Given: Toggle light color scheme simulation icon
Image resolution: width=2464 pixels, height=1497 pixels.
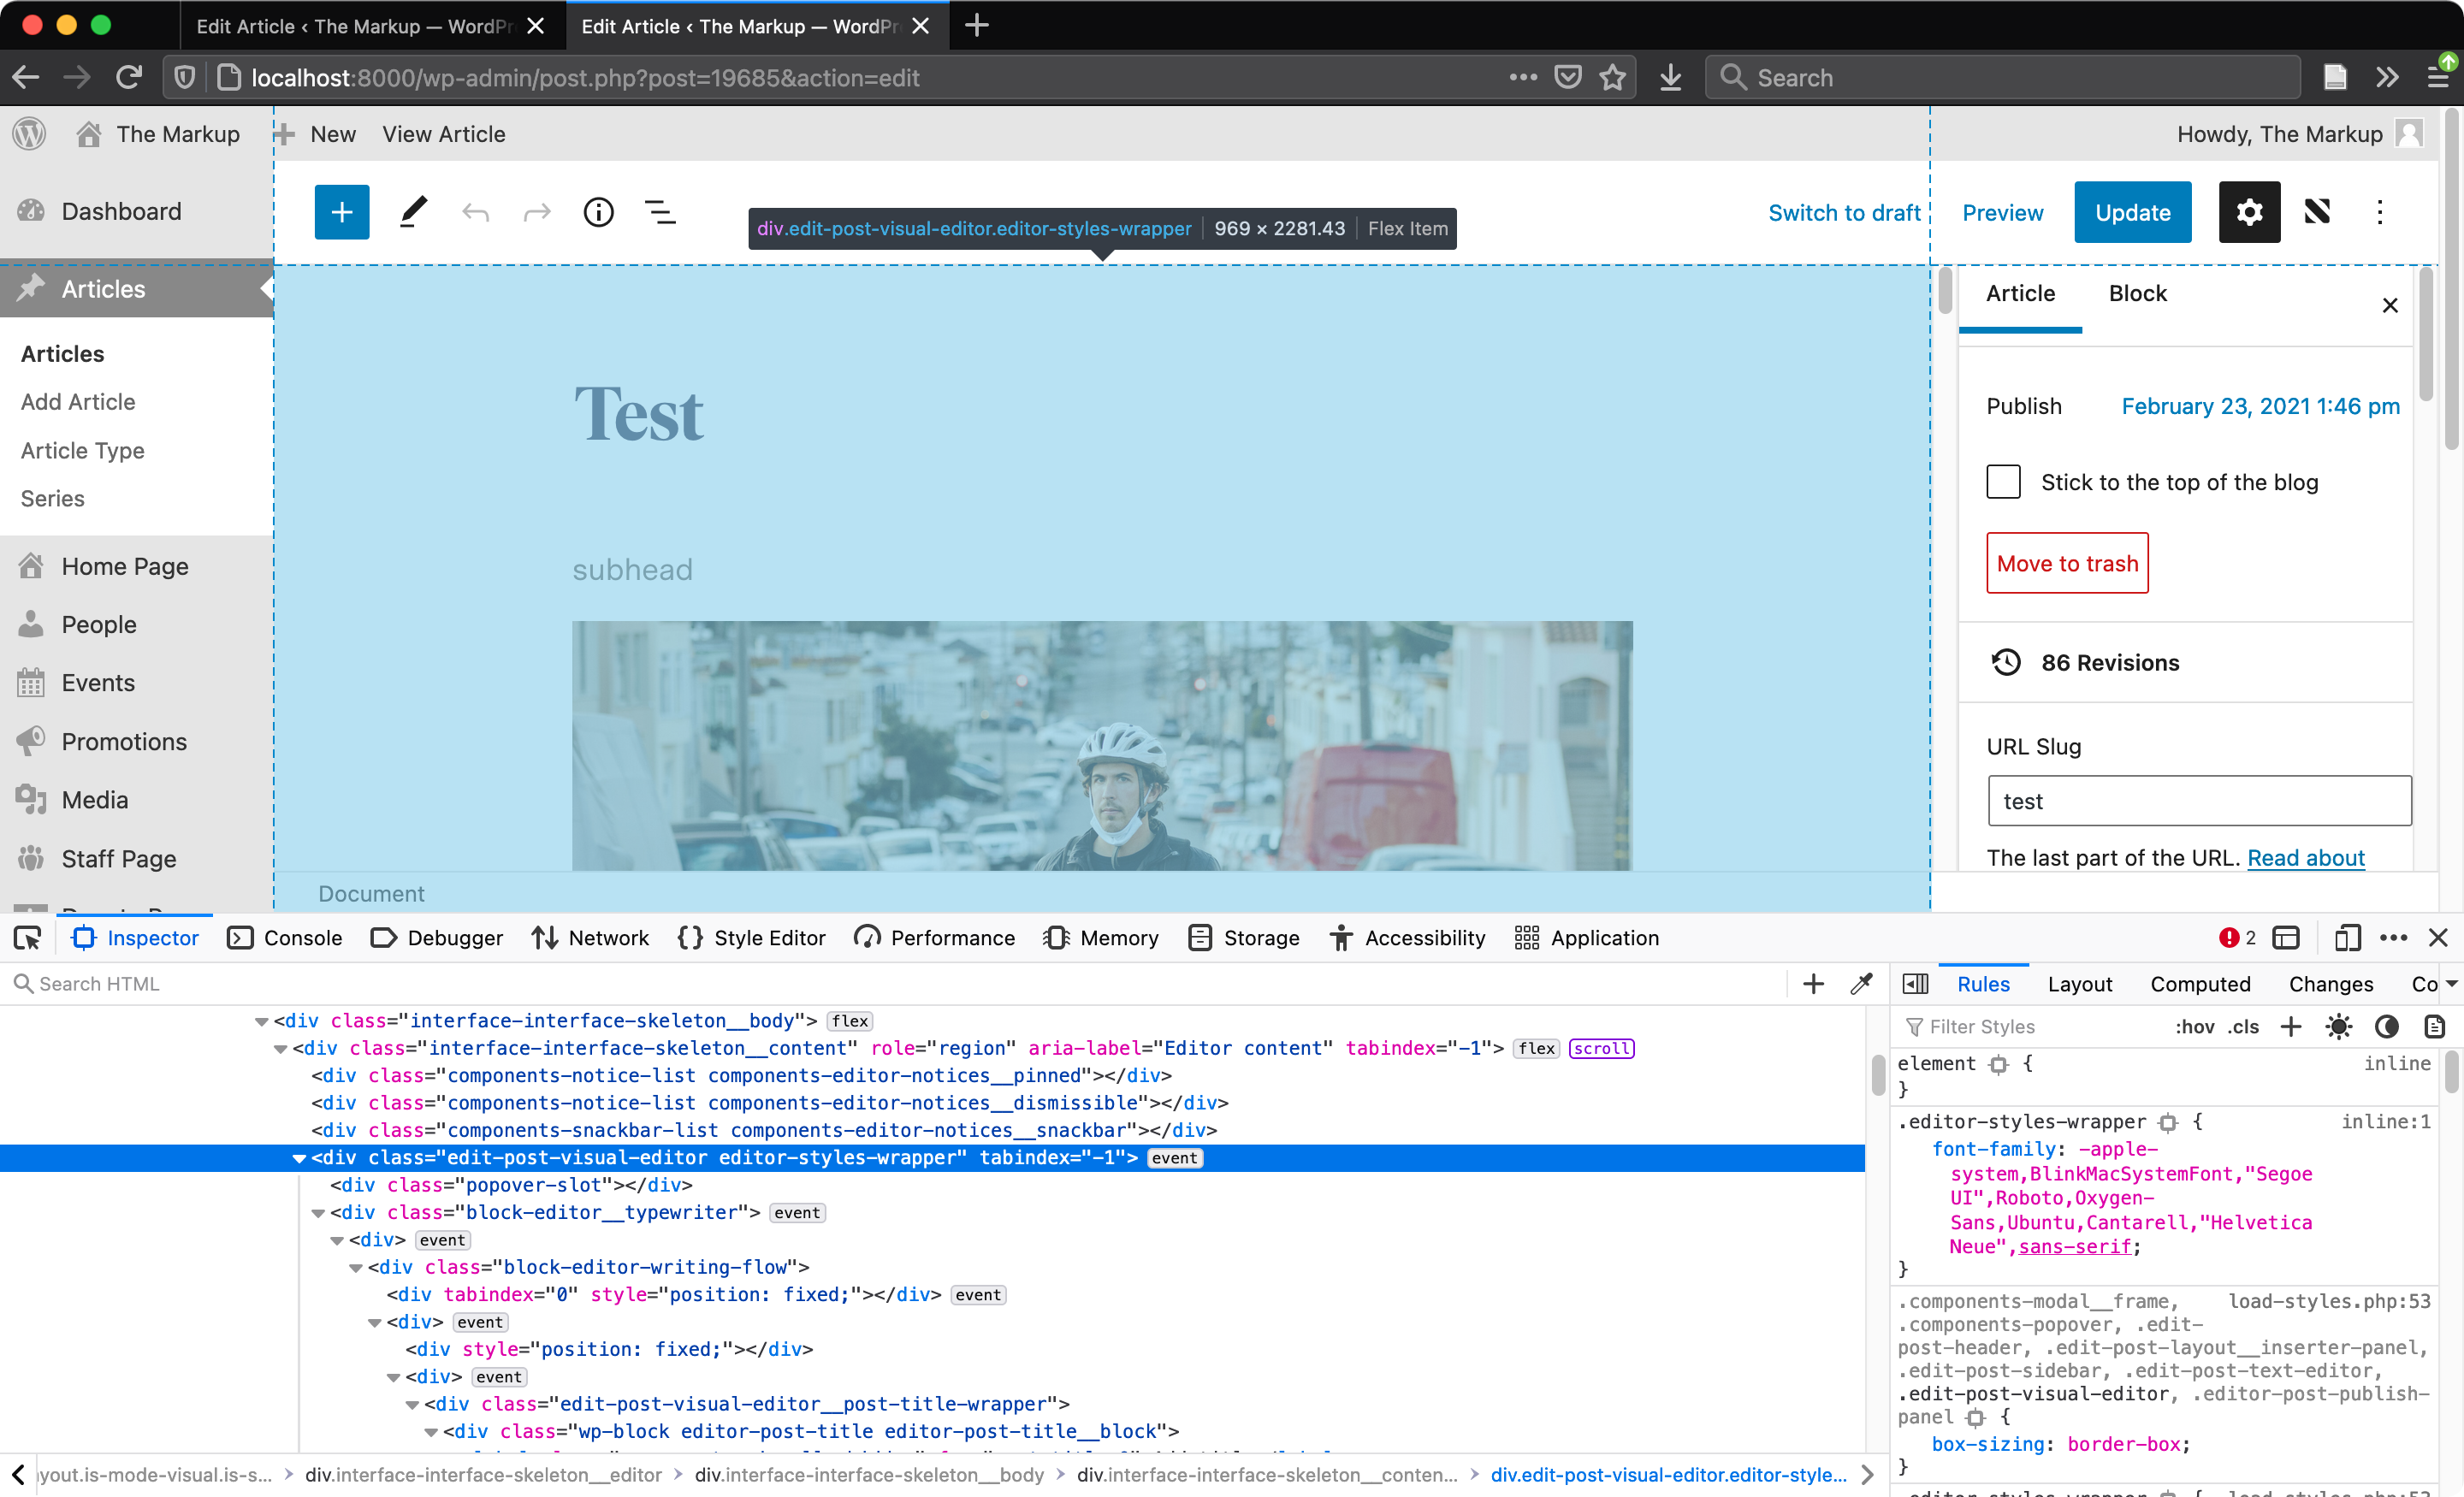Looking at the screenshot, I should click(2338, 1027).
